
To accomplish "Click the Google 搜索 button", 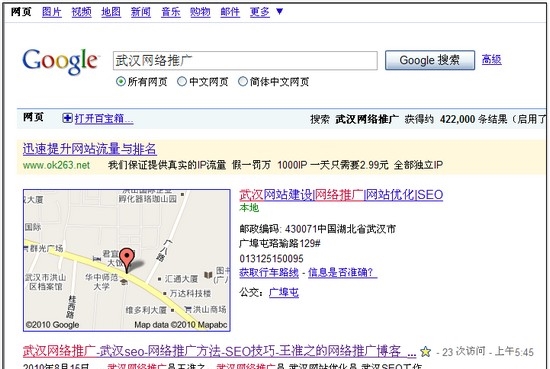I will click(x=430, y=60).
